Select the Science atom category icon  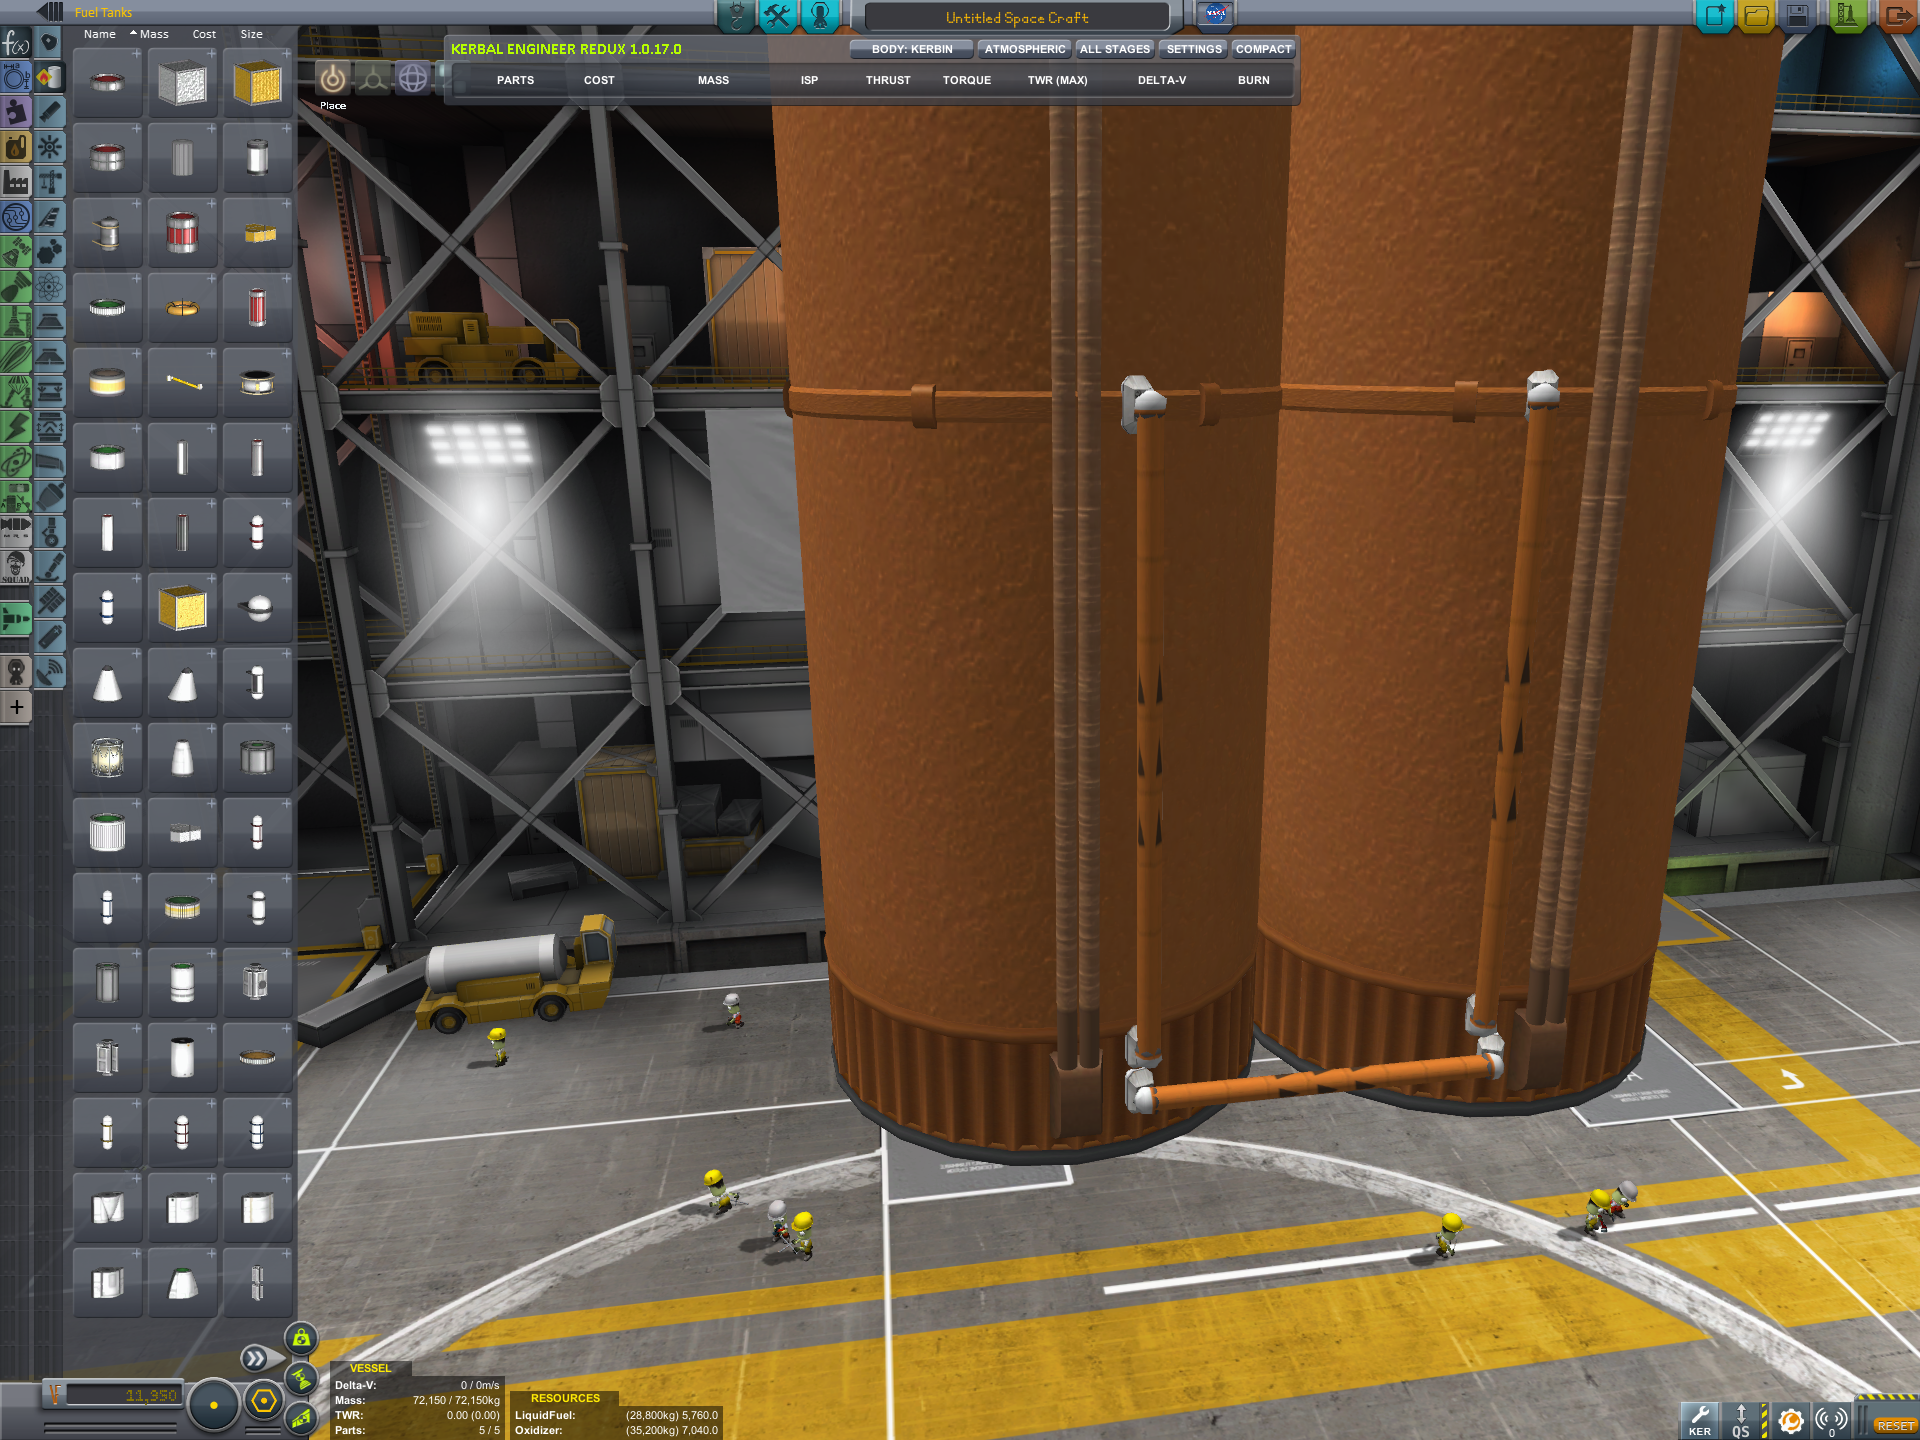[49, 287]
